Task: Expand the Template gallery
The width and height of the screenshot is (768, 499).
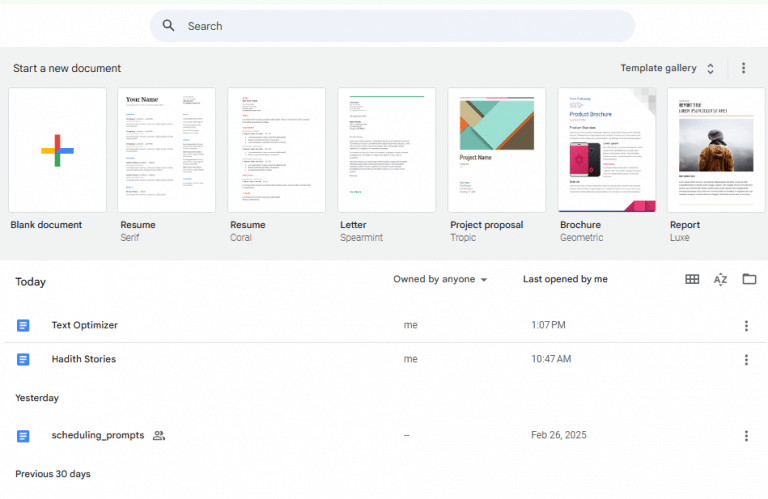Action: (668, 68)
